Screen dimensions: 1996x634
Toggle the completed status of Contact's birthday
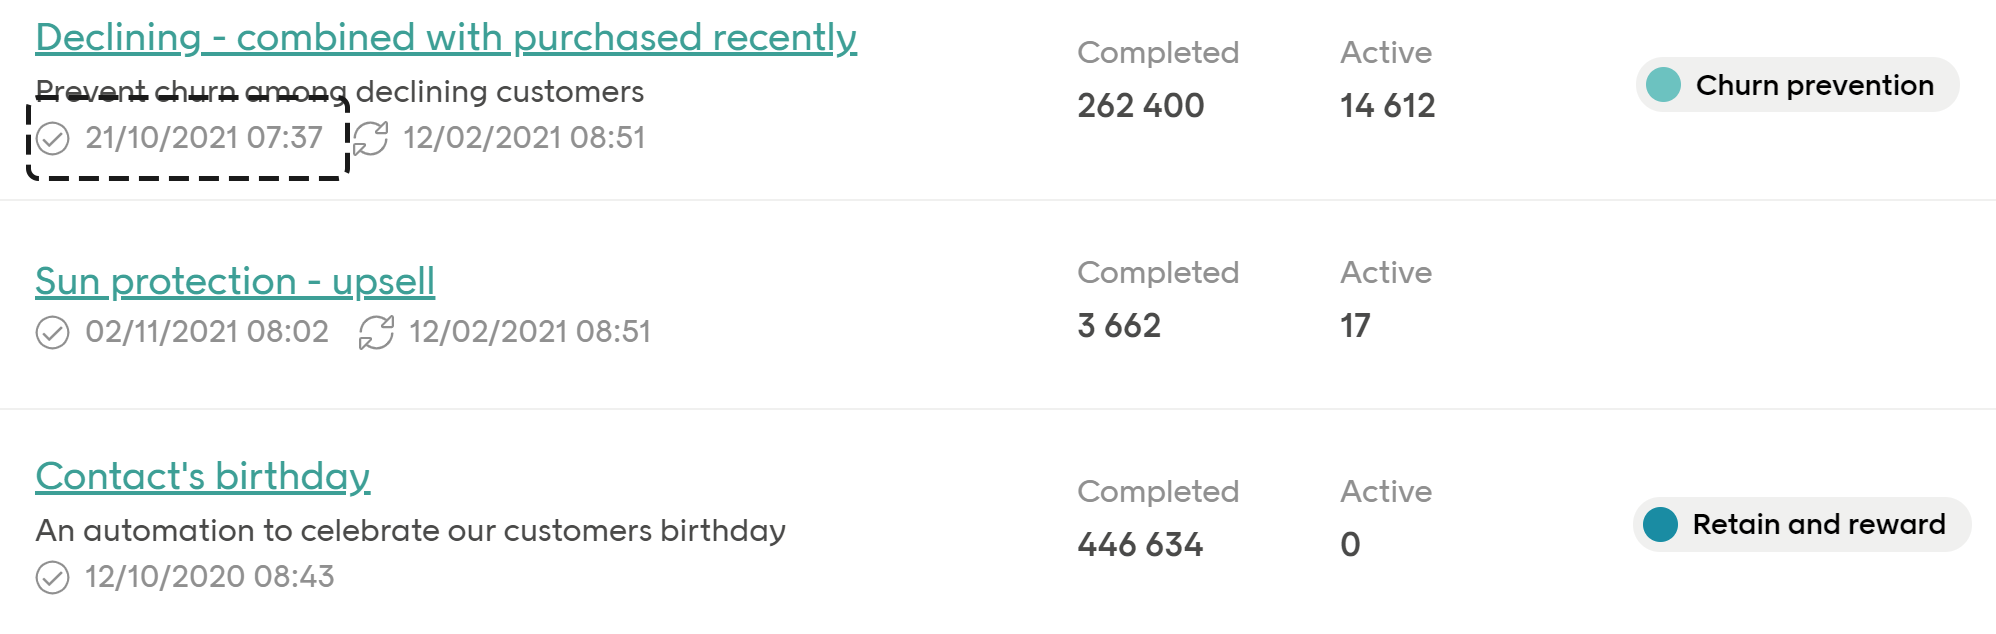pos(55,577)
